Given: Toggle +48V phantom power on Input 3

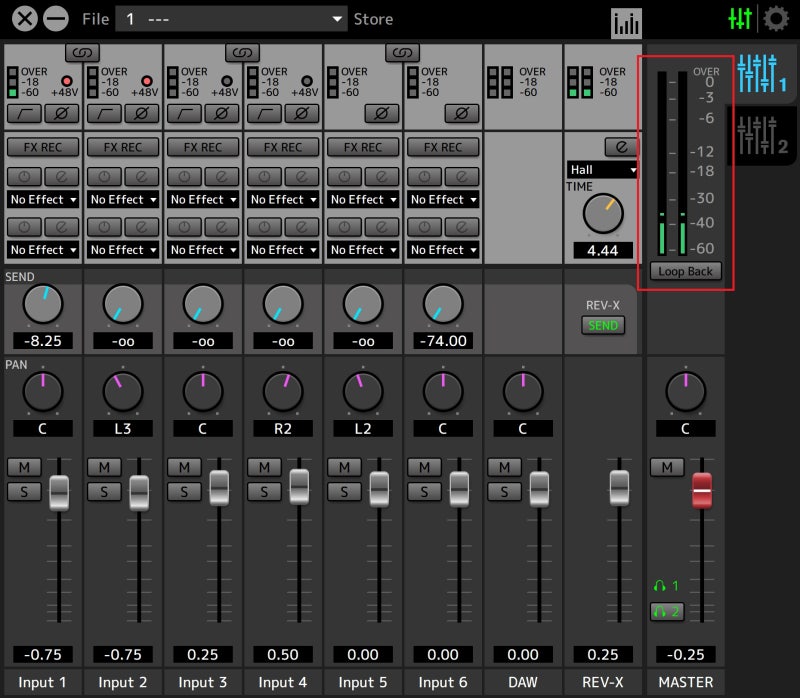Looking at the screenshot, I should (x=227, y=81).
